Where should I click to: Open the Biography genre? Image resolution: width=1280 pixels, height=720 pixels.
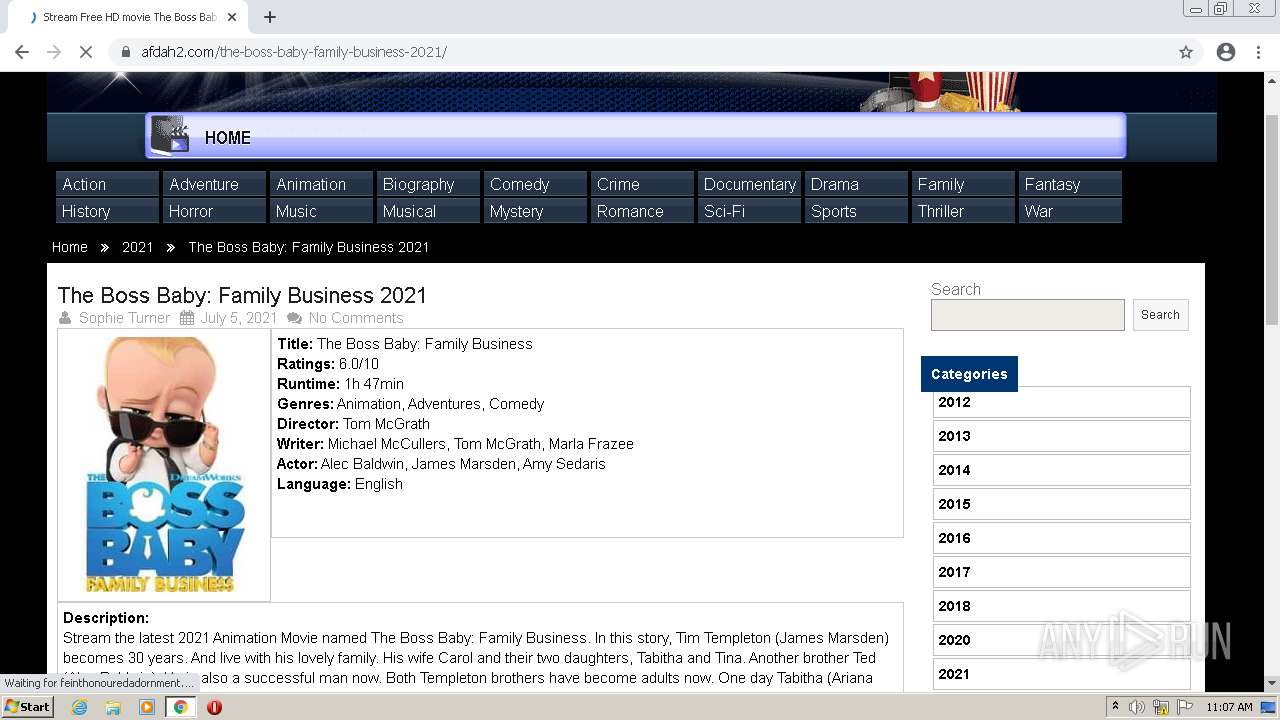point(428,184)
